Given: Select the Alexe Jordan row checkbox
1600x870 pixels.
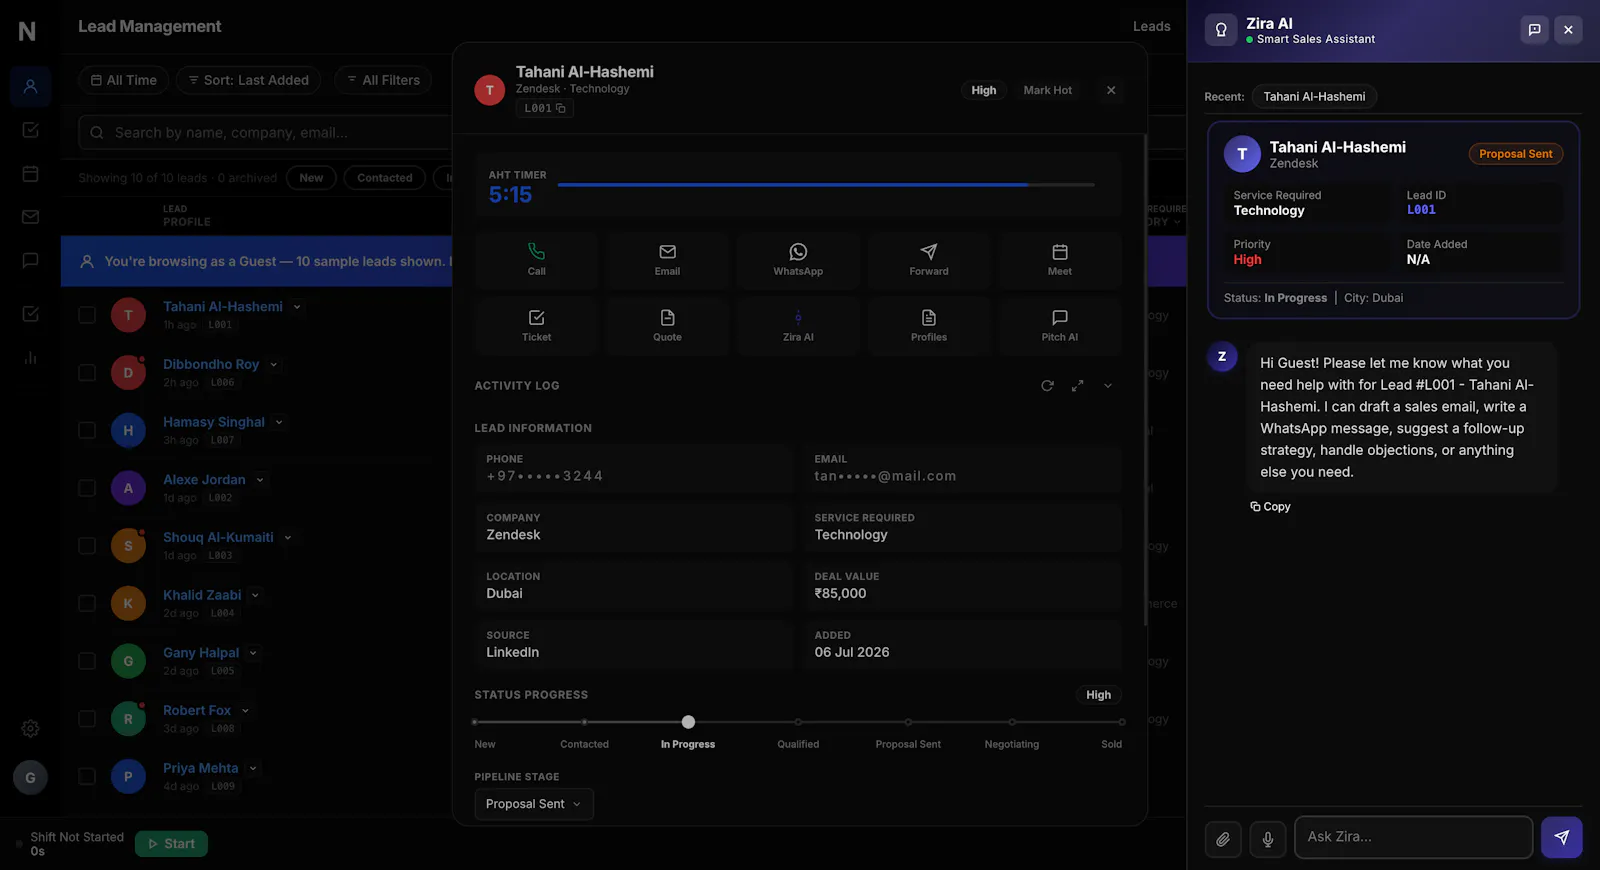Looking at the screenshot, I should (x=87, y=488).
